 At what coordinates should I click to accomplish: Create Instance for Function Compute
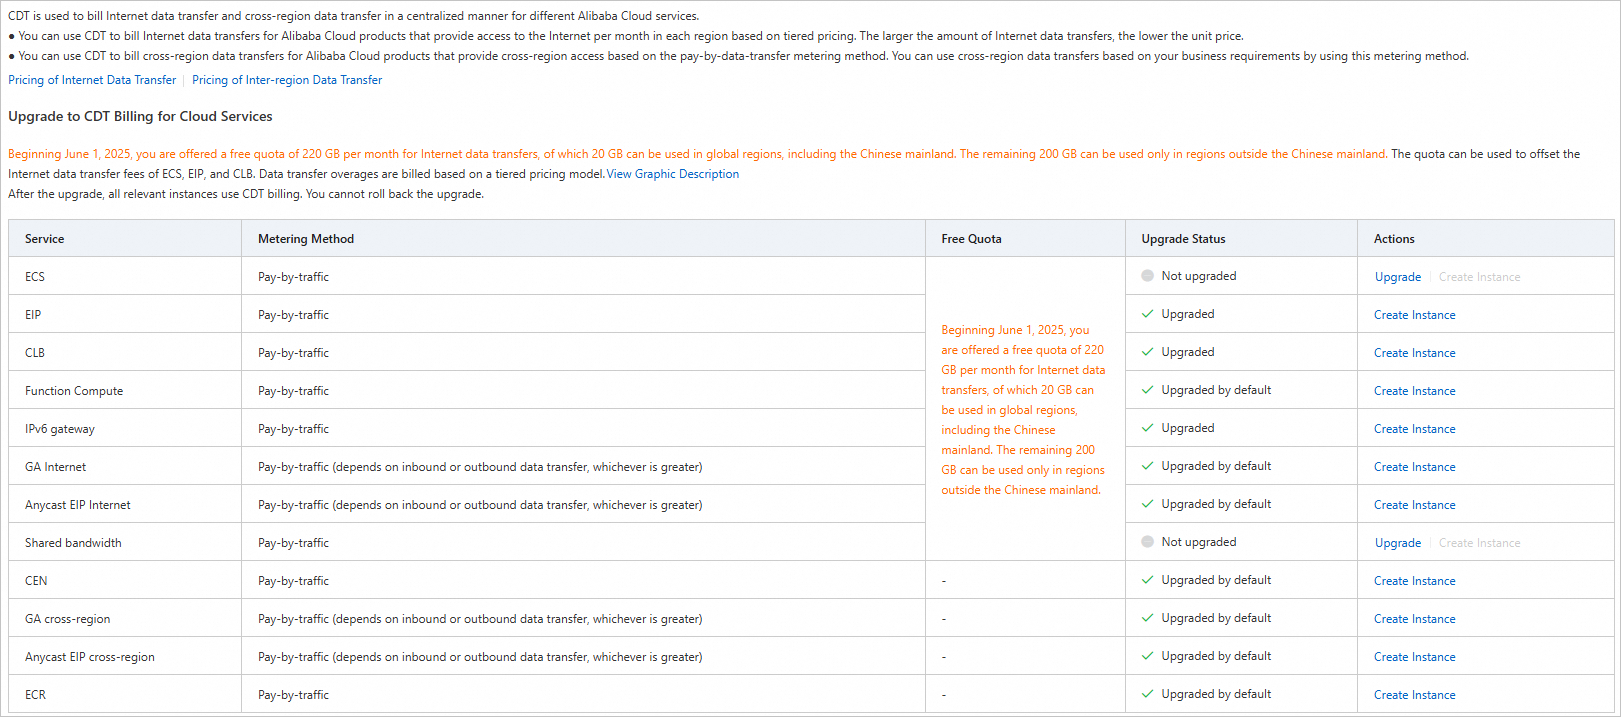tap(1414, 391)
